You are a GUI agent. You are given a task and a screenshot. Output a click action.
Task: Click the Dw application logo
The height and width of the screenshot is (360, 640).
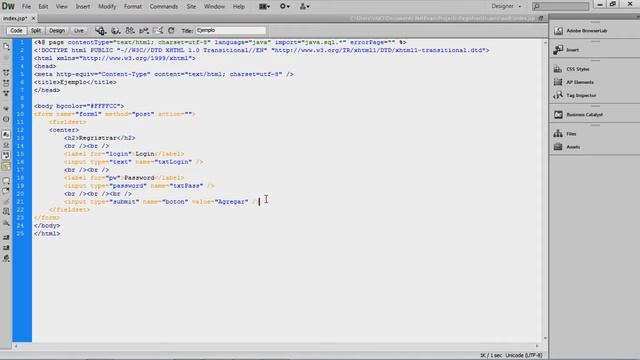click(x=8, y=6)
